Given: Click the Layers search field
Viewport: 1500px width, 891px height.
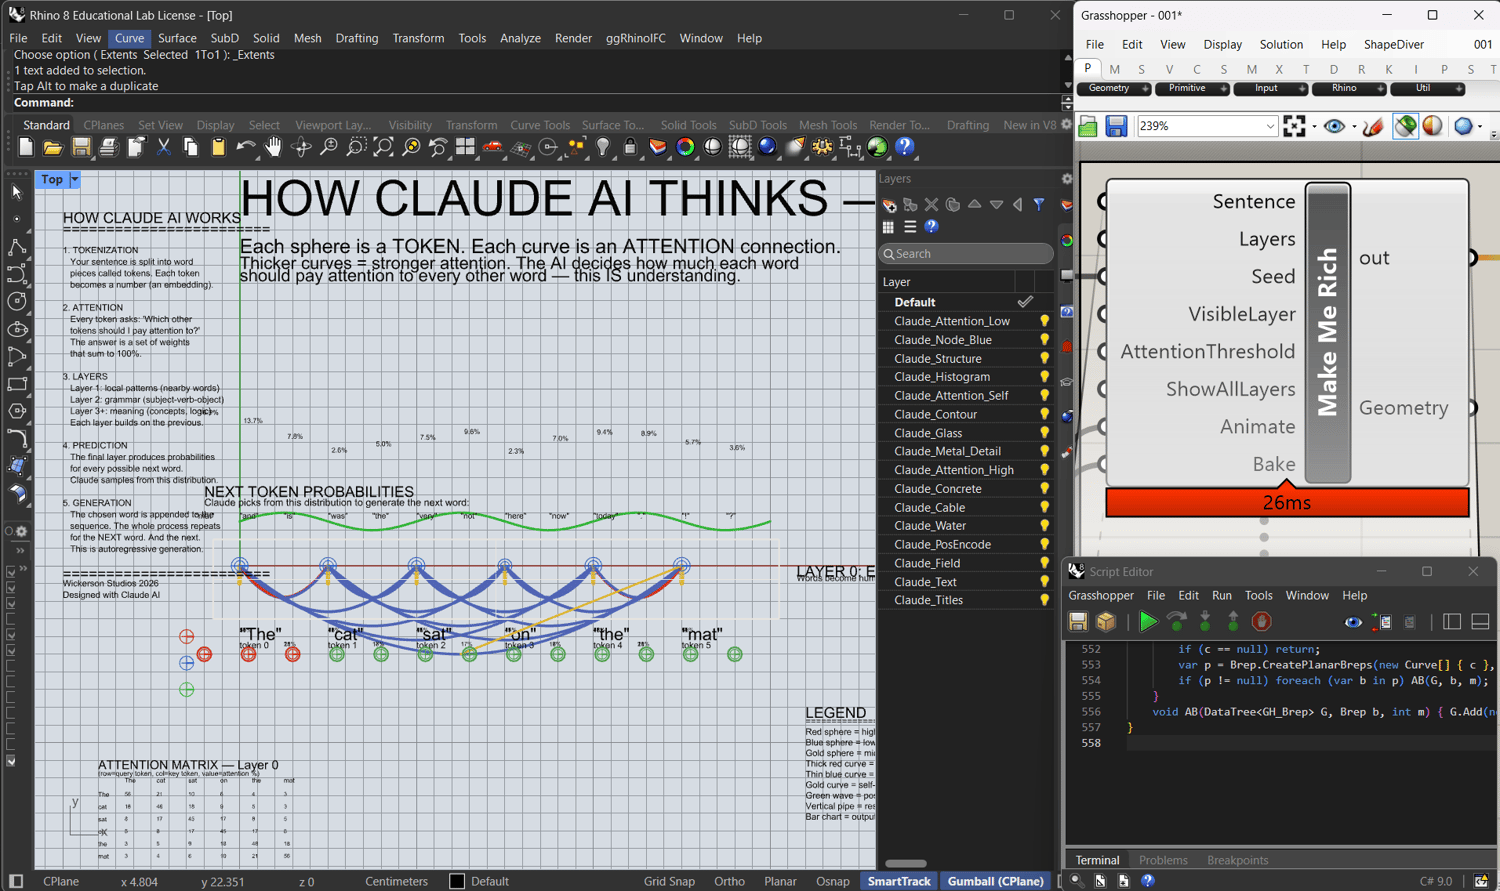Looking at the screenshot, I should point(966,254).
